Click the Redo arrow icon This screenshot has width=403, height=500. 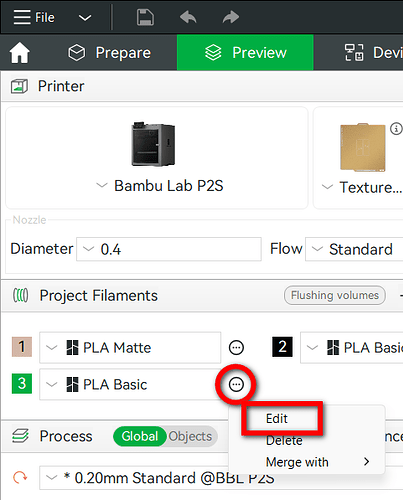click(x=231, y=17)
